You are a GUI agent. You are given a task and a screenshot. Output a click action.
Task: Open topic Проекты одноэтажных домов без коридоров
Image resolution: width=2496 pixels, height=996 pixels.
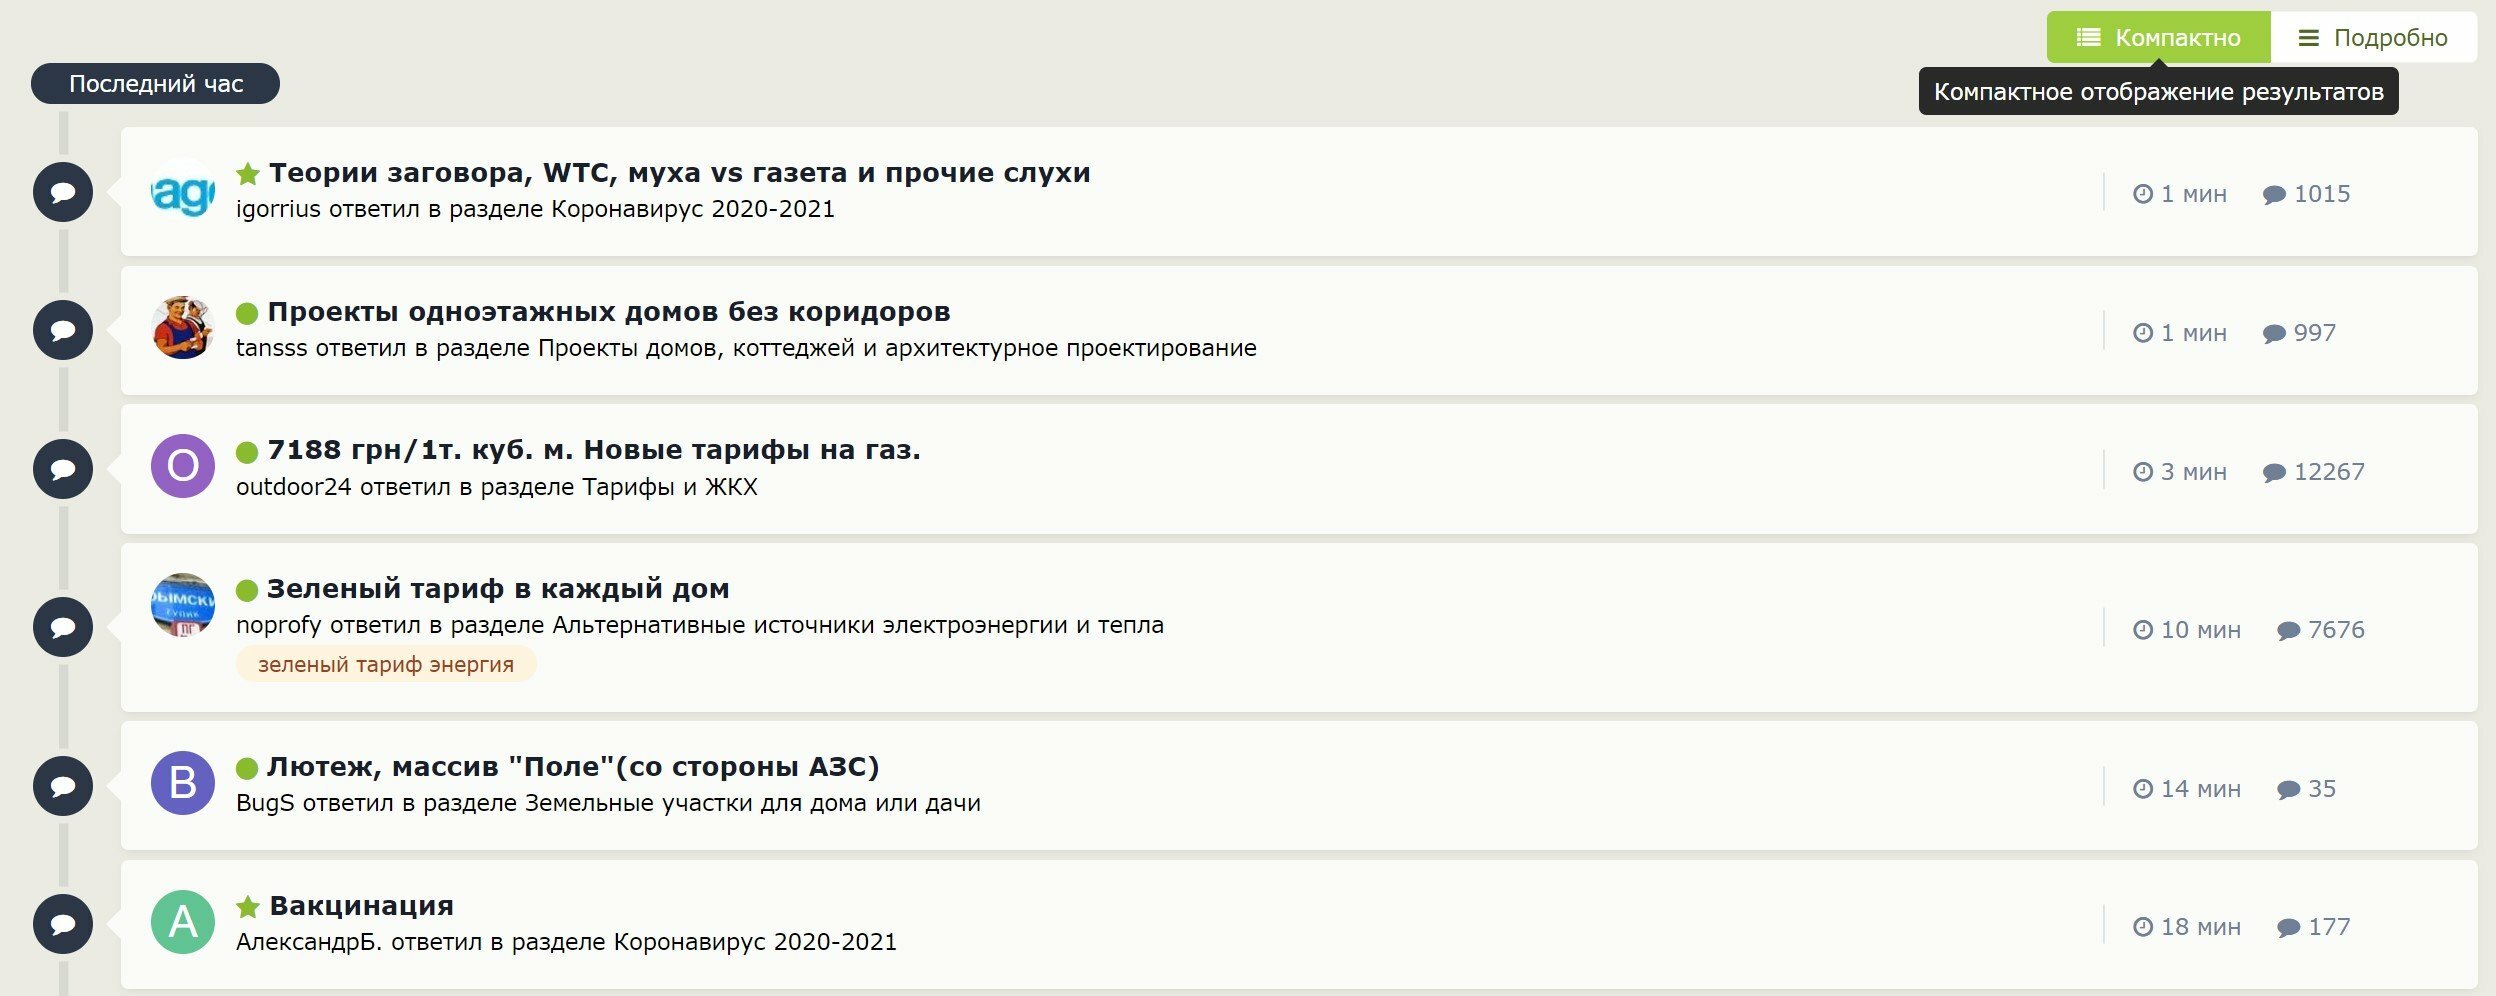[x=609, y=312]
